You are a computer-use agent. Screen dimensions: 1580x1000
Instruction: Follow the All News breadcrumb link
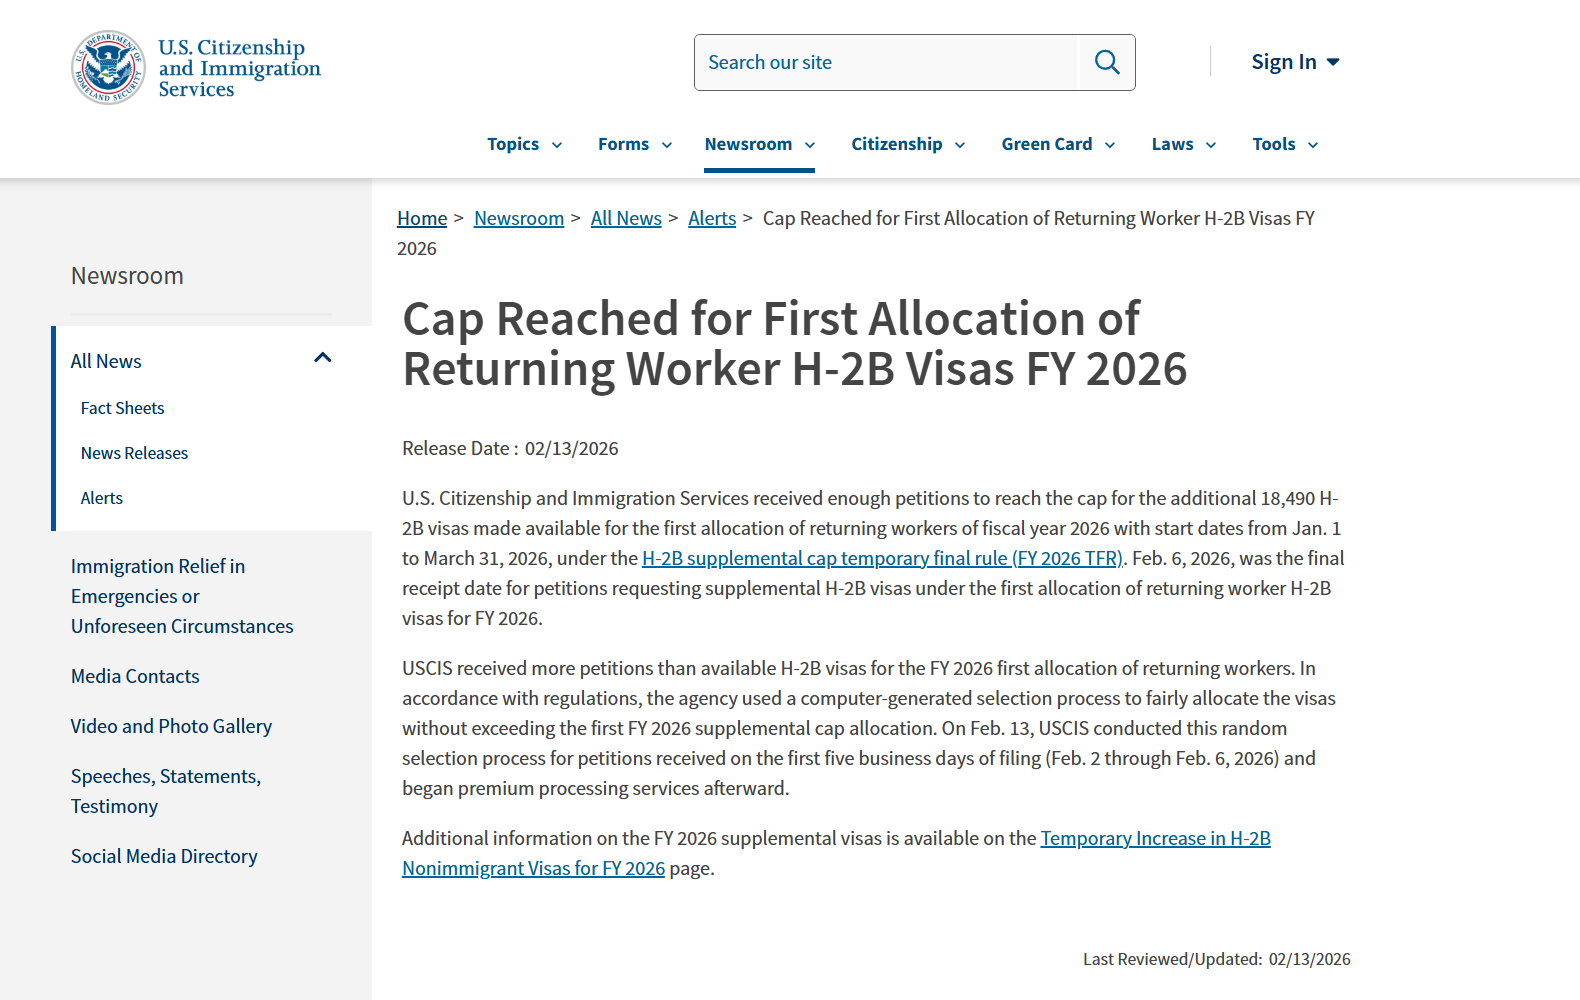click(x=626, y=218)
